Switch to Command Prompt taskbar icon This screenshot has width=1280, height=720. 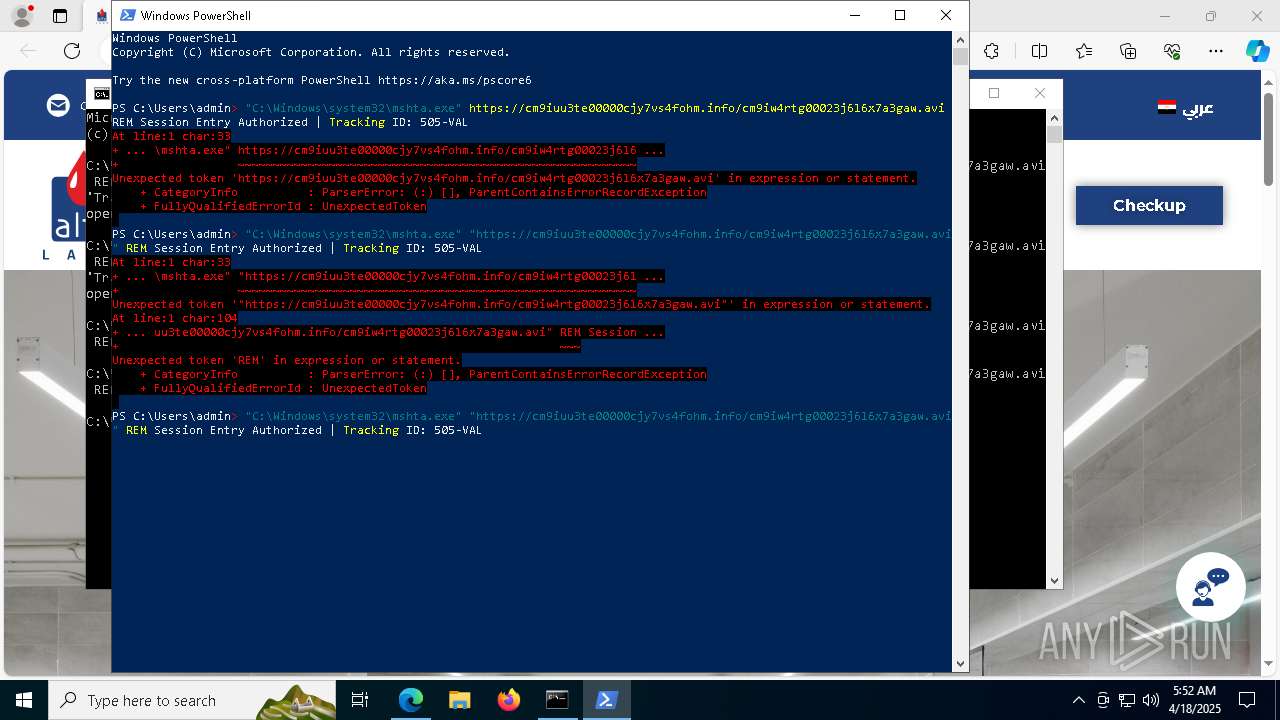point(557,700)
